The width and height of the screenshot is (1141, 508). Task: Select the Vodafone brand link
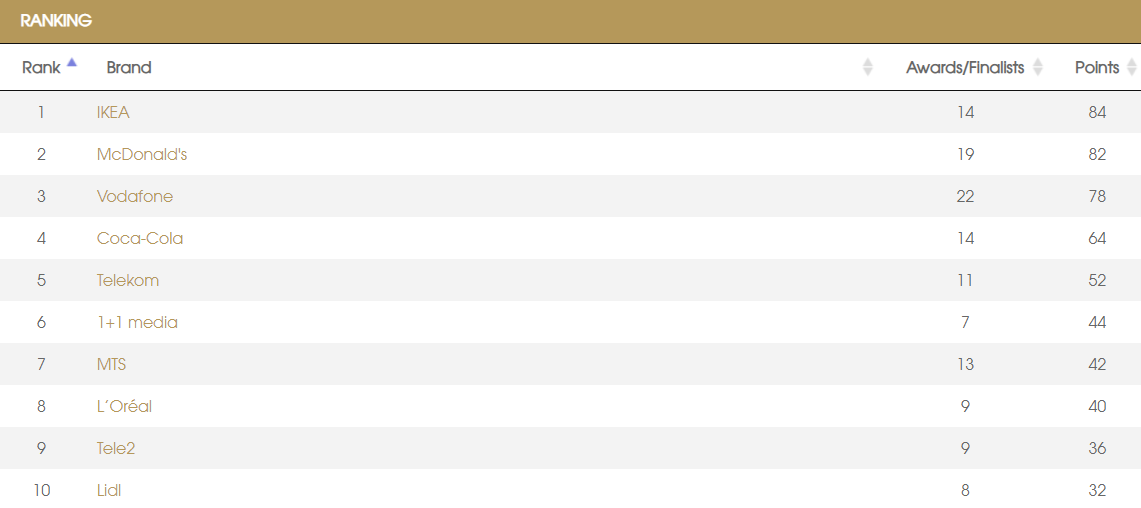tap(135, 196)
